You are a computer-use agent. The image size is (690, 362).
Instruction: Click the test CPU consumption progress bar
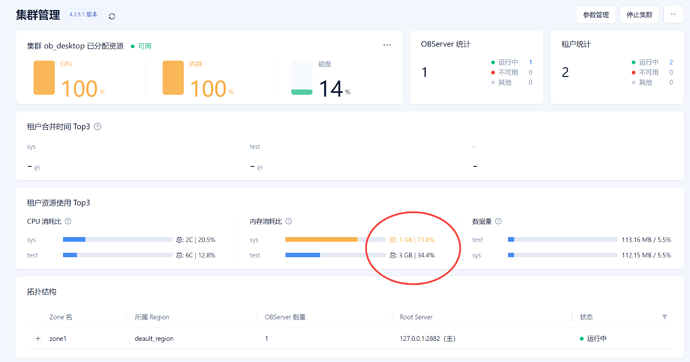pos(117,255)
